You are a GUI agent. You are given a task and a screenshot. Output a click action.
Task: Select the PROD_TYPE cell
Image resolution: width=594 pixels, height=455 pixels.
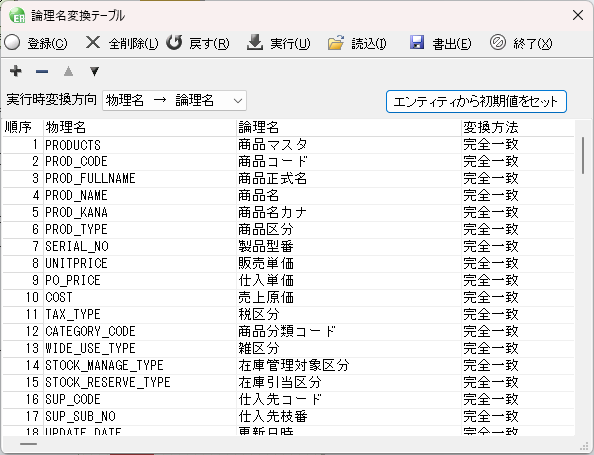click(139, 230)
